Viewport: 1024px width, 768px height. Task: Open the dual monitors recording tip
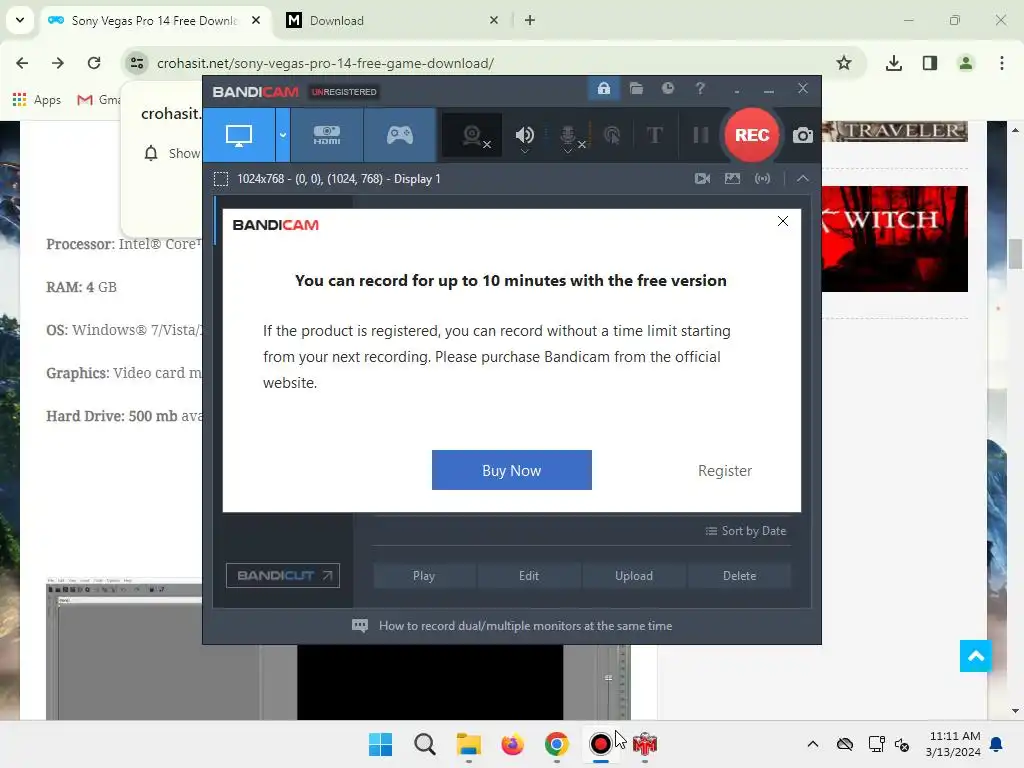tap(512, 626)
